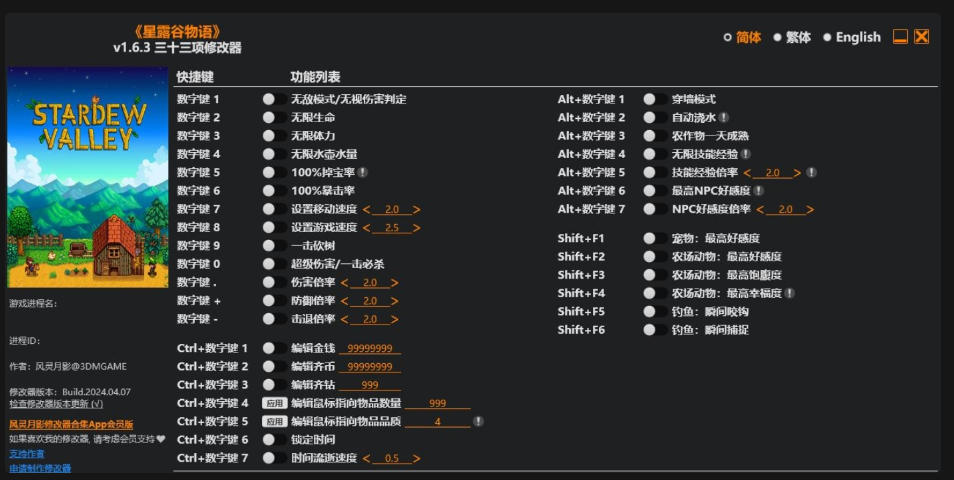This screenshot has height=480, width=954.
Task: Toggle 编辑金钱 switch
Action: (274, 348)
